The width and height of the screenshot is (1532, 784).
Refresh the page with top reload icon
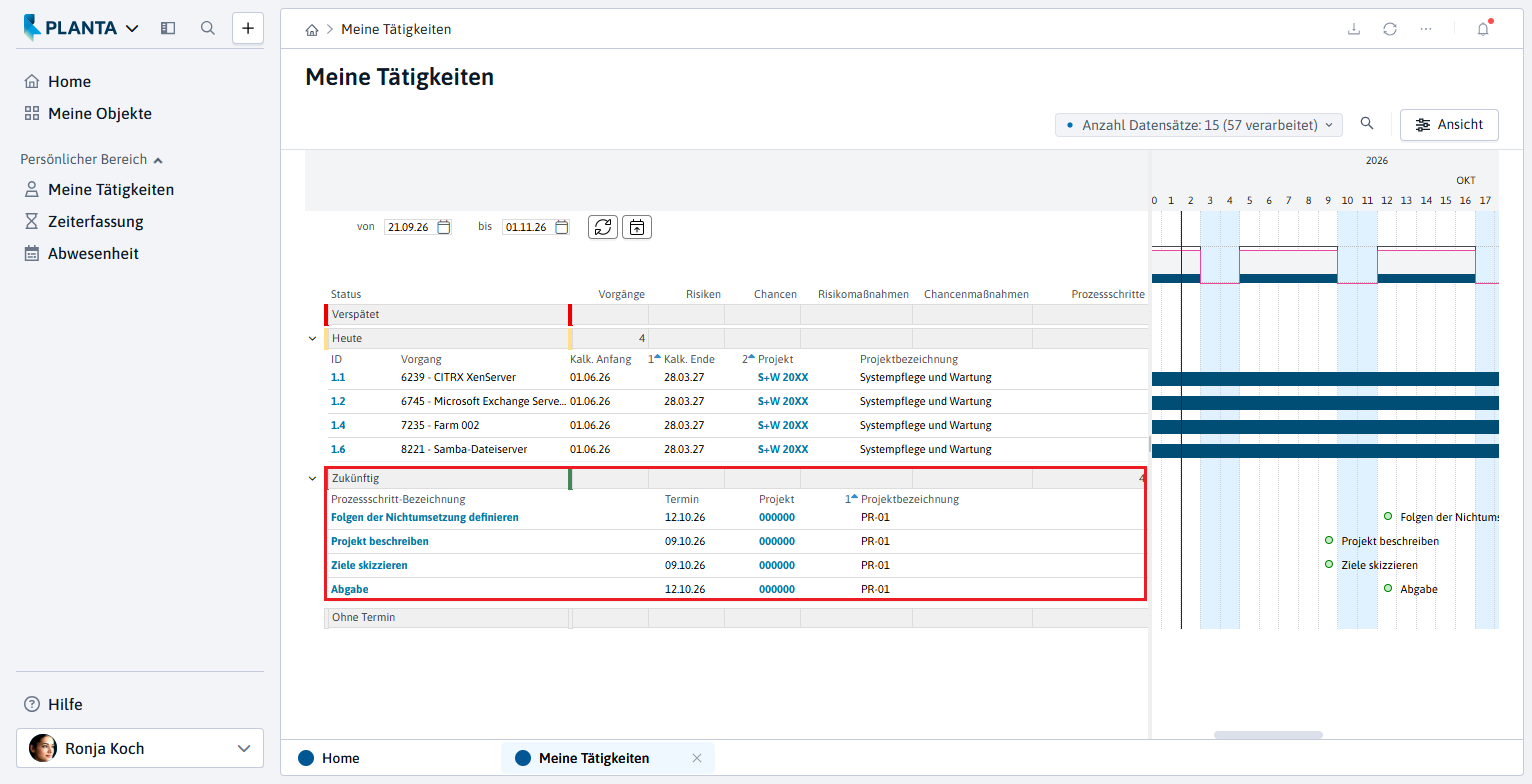[1390, 29]
